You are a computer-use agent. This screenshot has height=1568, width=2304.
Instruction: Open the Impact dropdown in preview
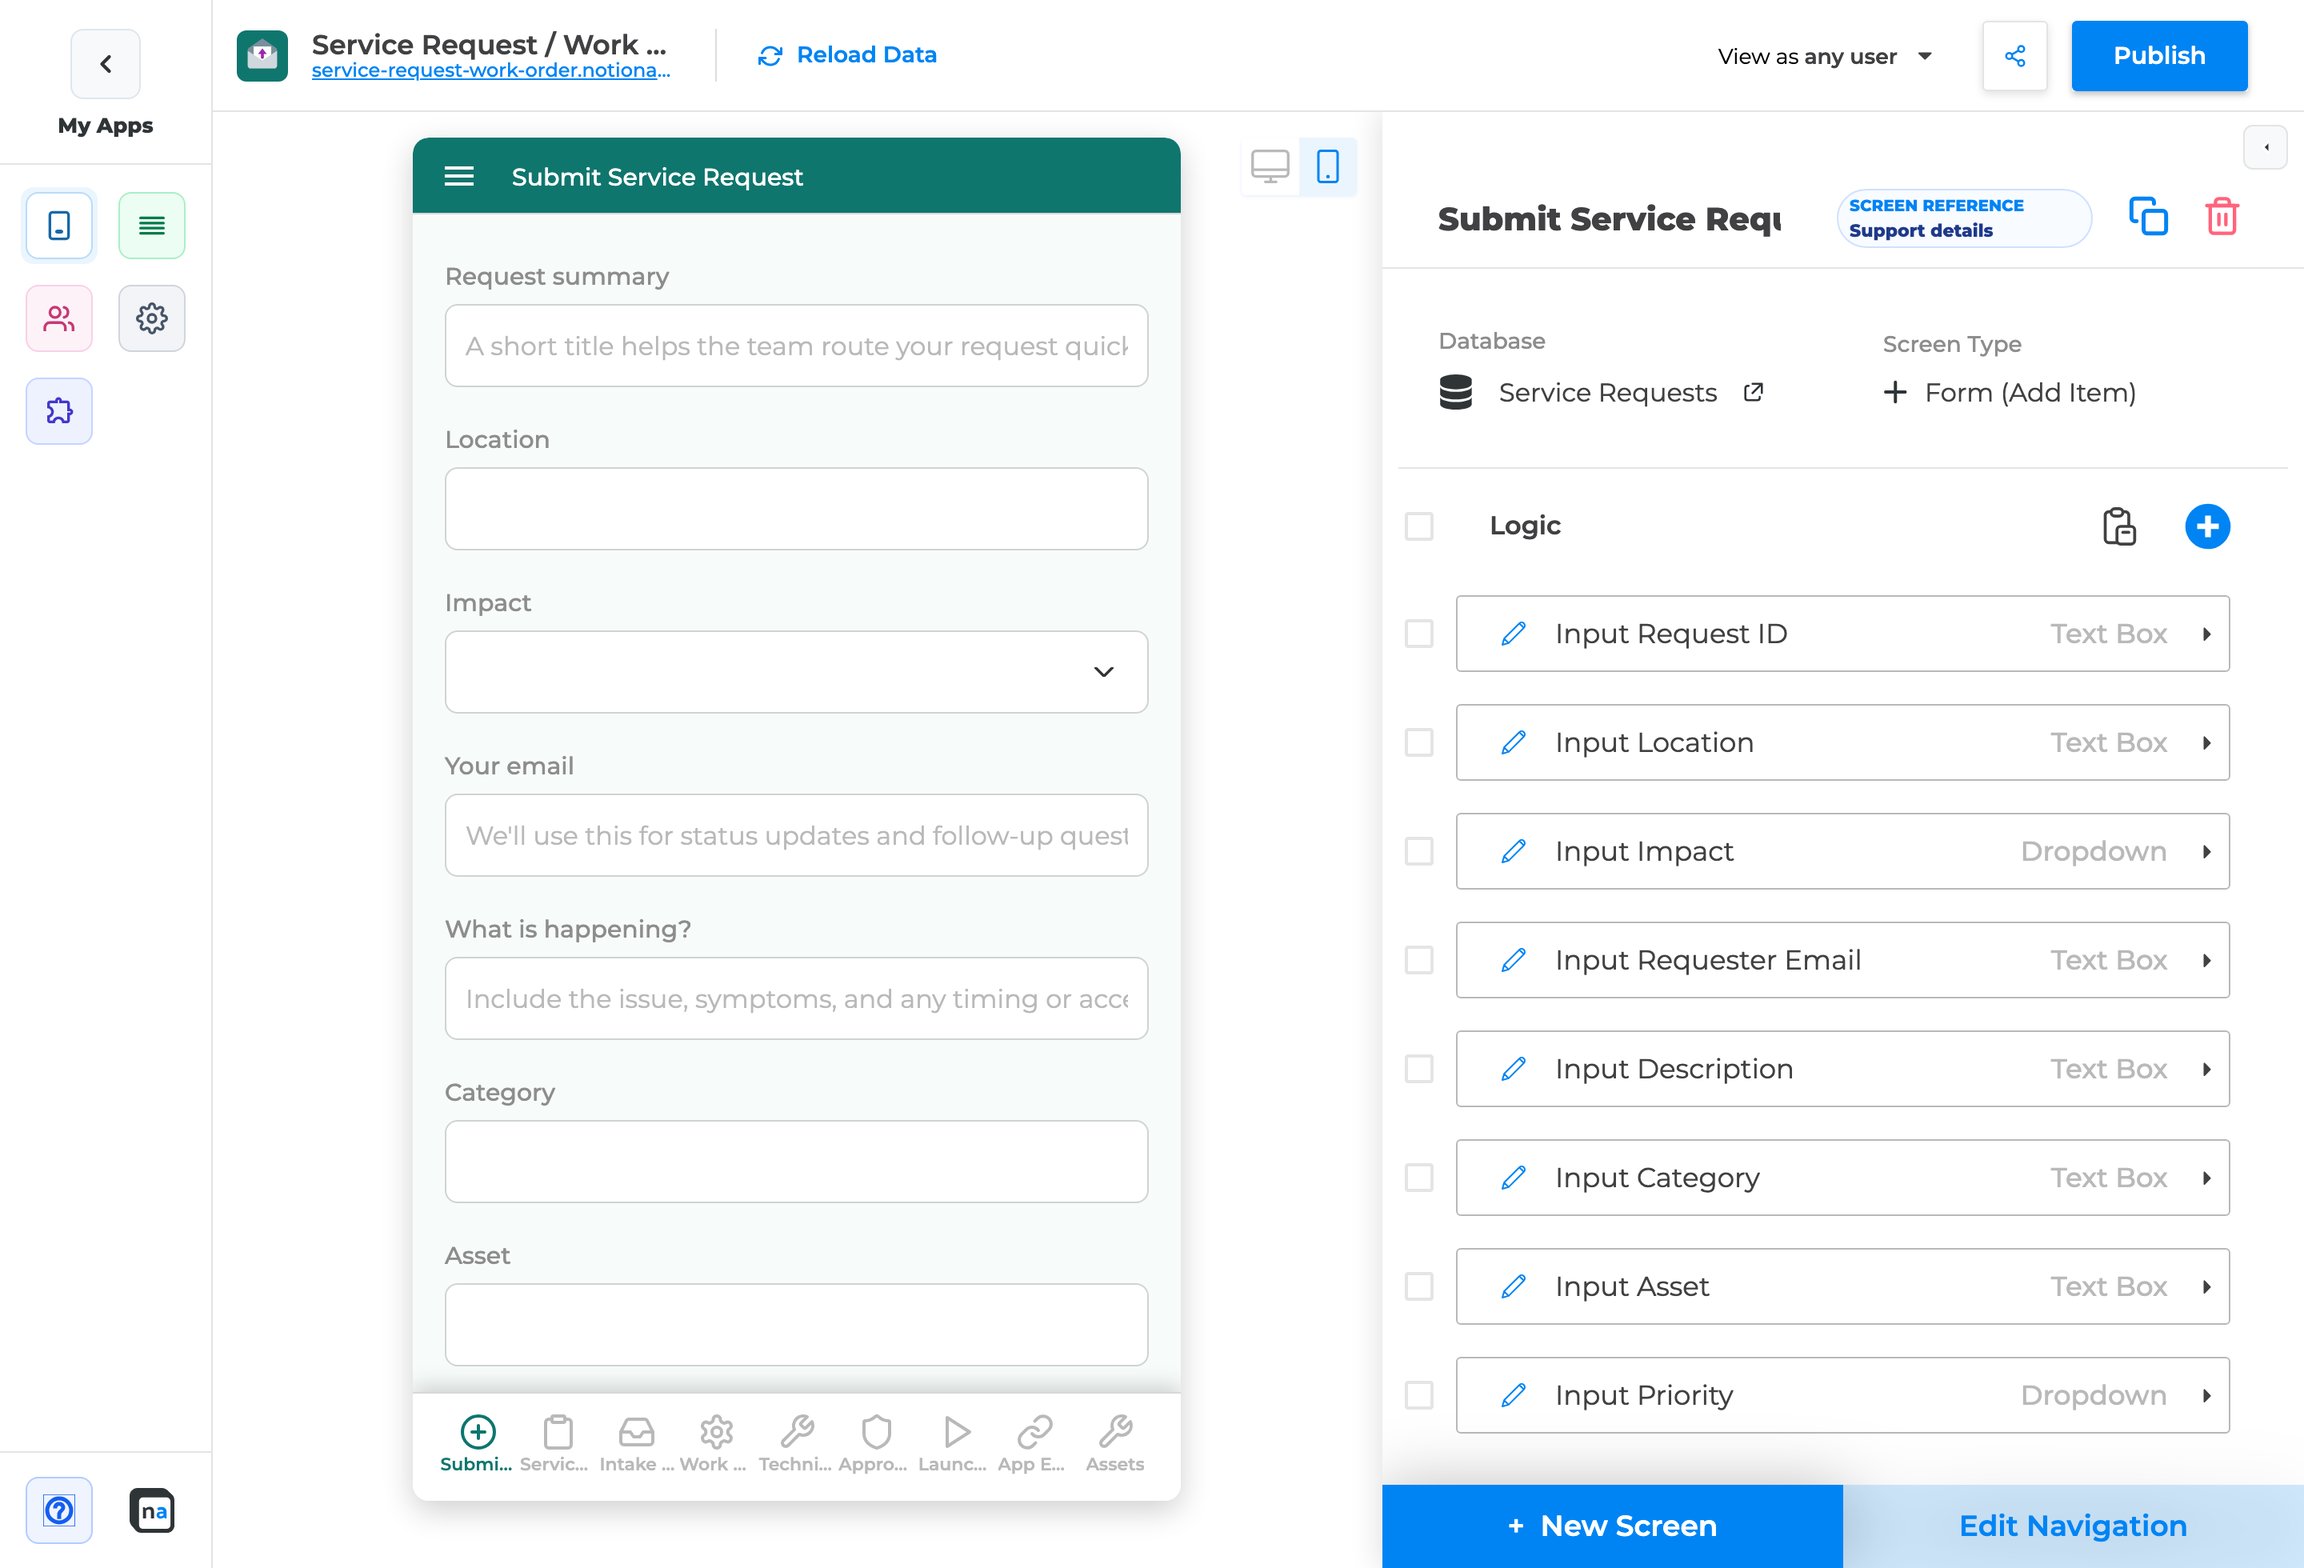click(796, 672)
